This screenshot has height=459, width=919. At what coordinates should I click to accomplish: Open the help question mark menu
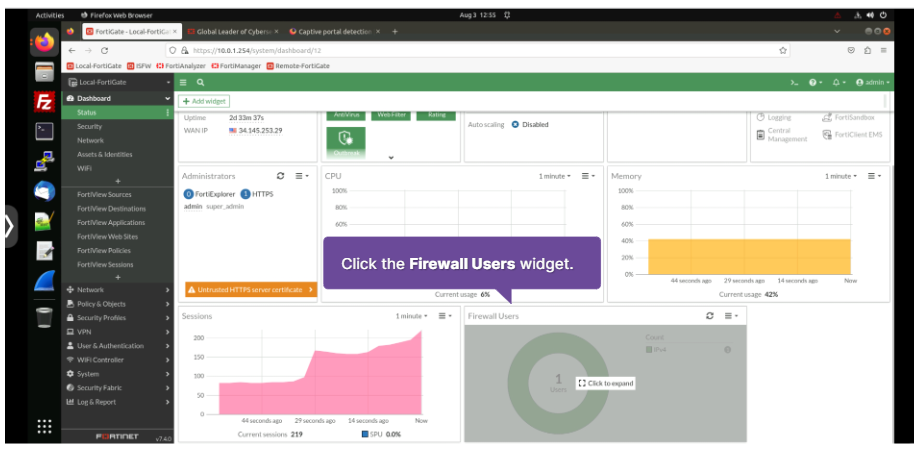[815, 83]
